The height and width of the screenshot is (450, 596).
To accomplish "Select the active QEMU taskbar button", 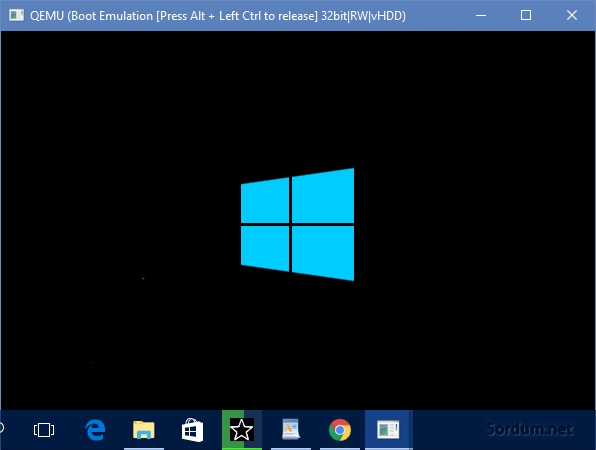I will [388, 430].
